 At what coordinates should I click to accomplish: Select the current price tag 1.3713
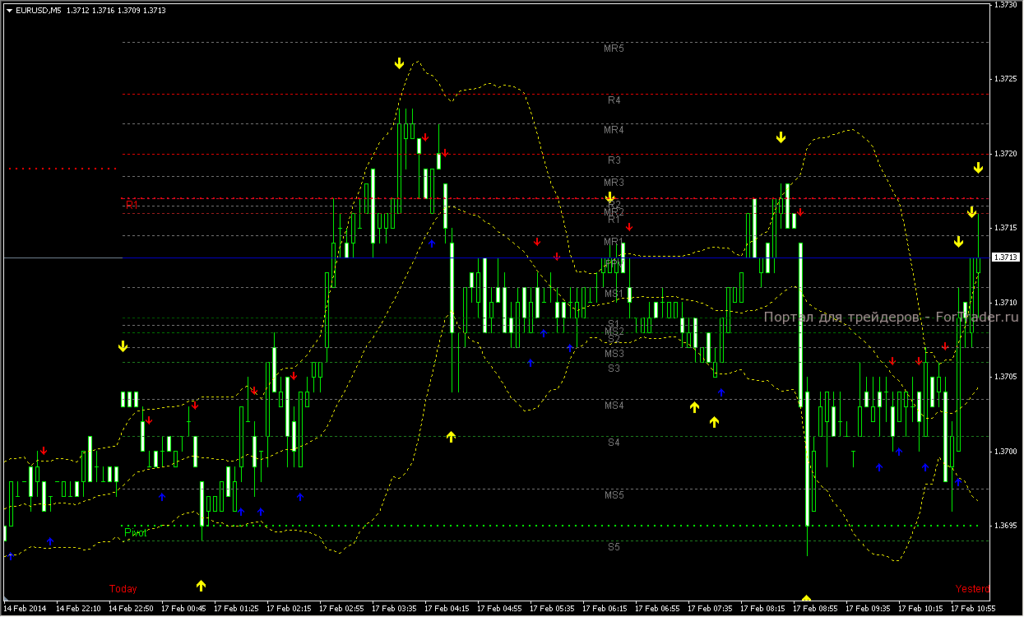[1006, 257]
